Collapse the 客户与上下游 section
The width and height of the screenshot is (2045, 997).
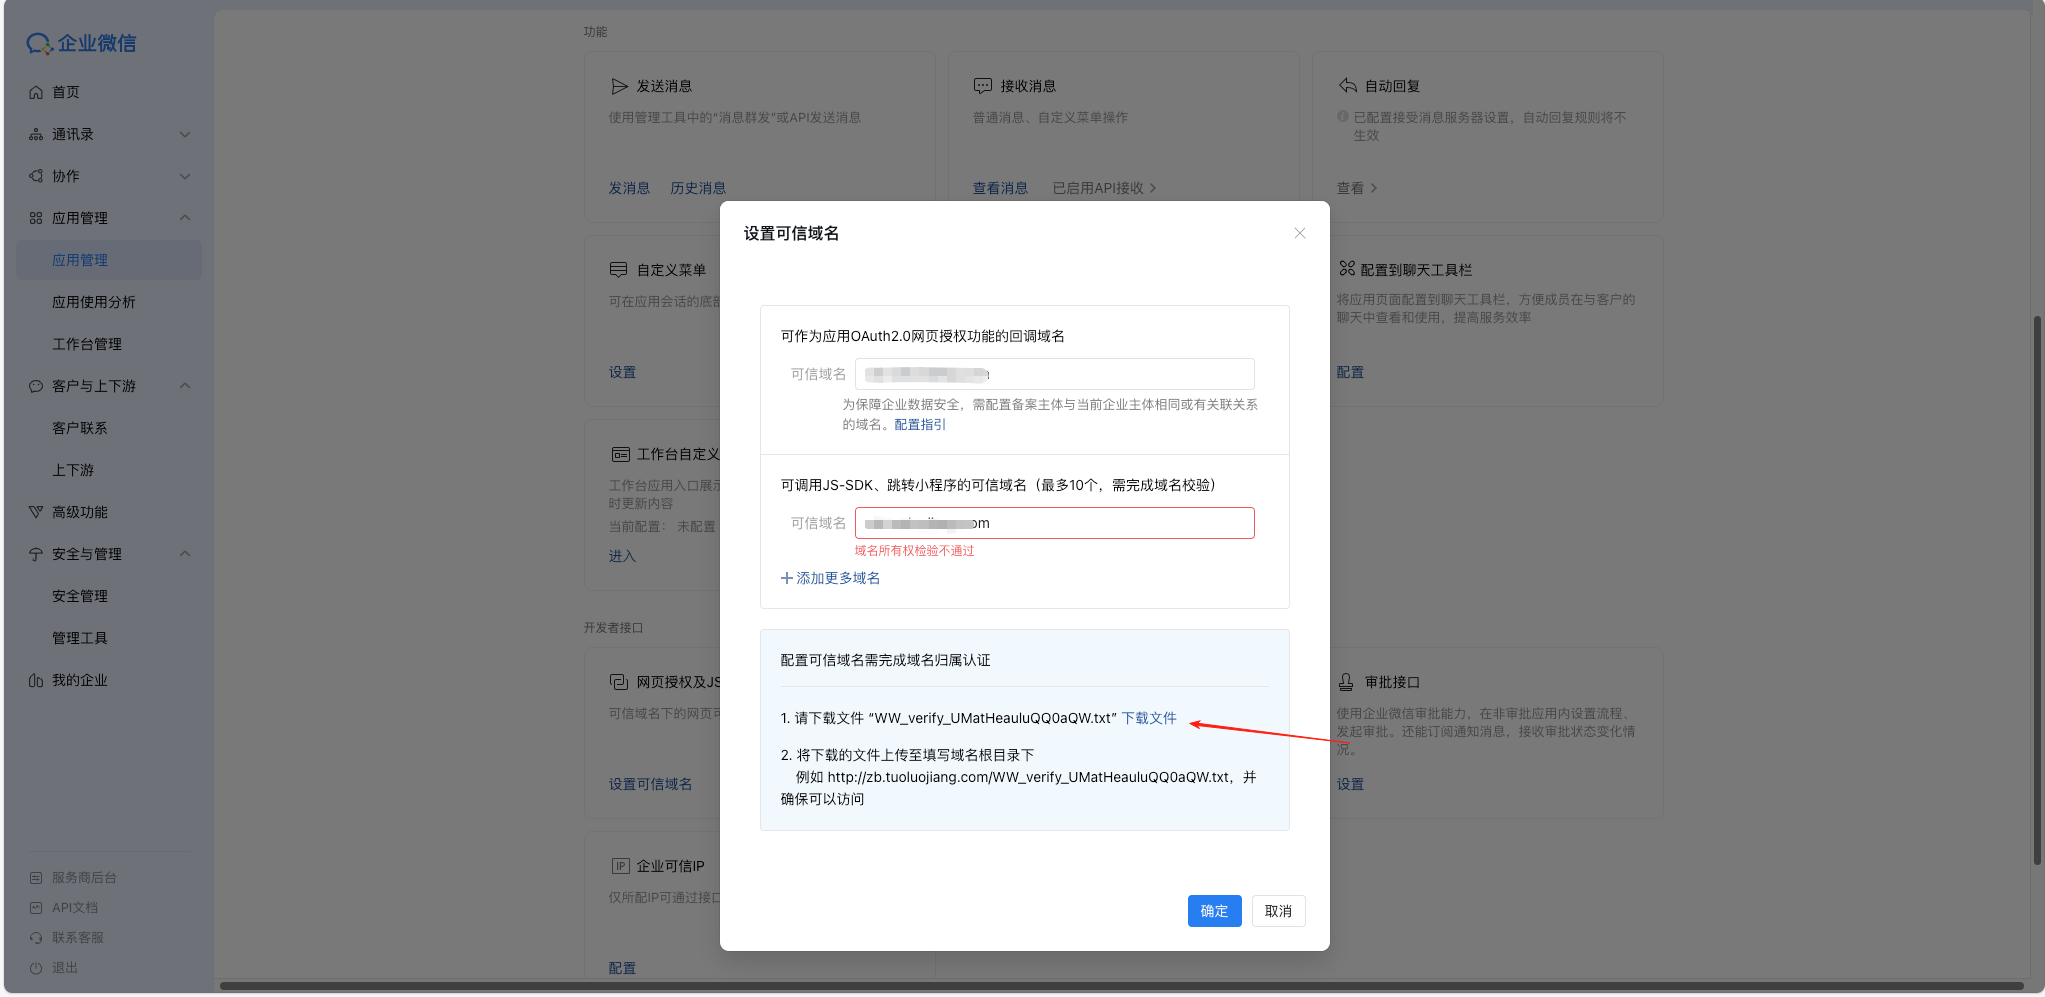(185, 386)
